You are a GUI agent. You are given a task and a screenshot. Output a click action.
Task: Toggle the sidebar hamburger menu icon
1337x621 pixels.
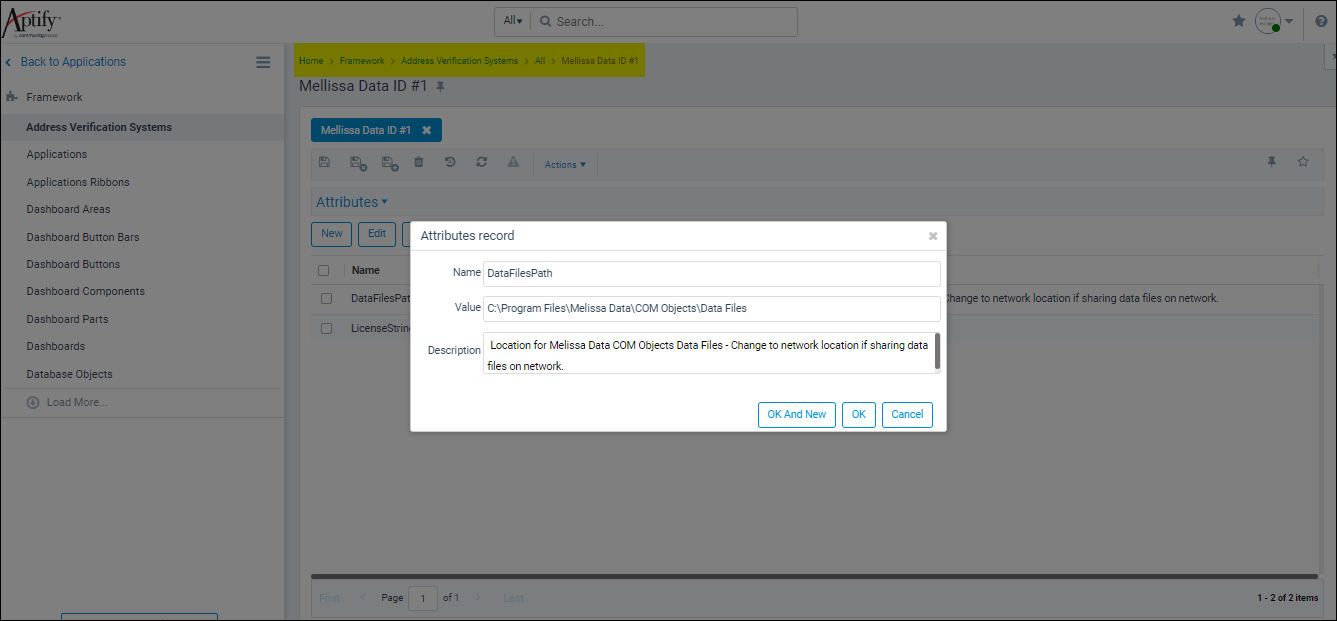pyautogui.click(x=263, y=62)
